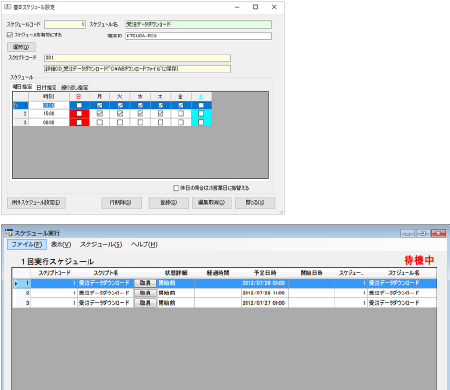This screenshot has height=390, width=450.
Task: Click the 状態詳細 column header
Action: 176,273
